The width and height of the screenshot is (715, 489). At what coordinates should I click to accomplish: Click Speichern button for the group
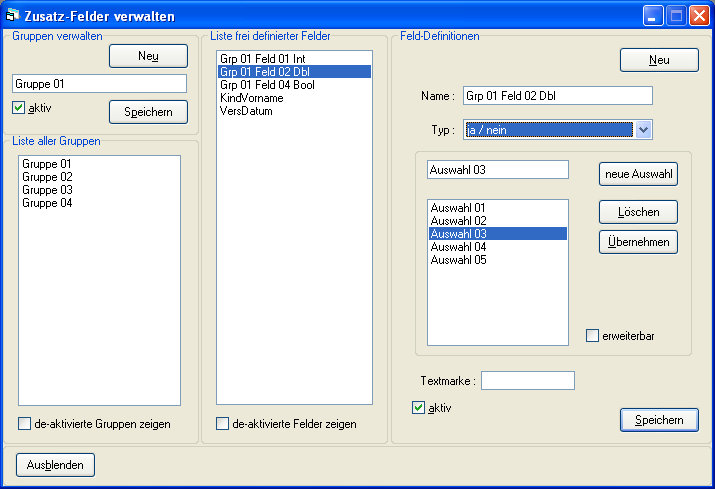148,112
